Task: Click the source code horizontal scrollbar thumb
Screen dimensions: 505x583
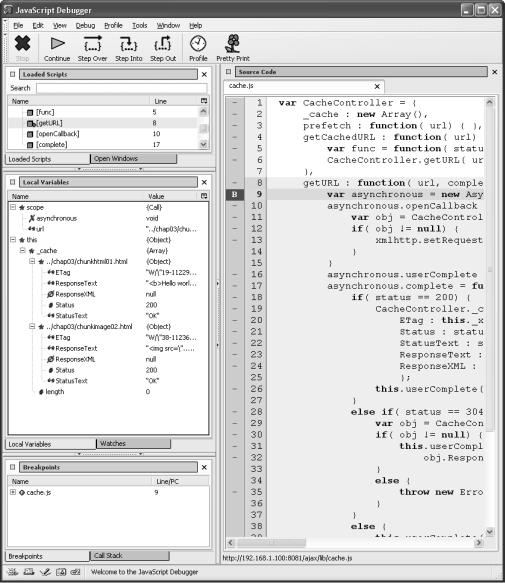Action: point(271,543)
